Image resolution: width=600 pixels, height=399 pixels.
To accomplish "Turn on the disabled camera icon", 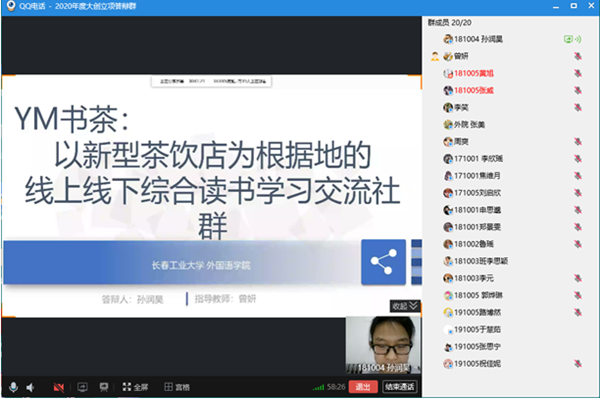I will [59, 388].
